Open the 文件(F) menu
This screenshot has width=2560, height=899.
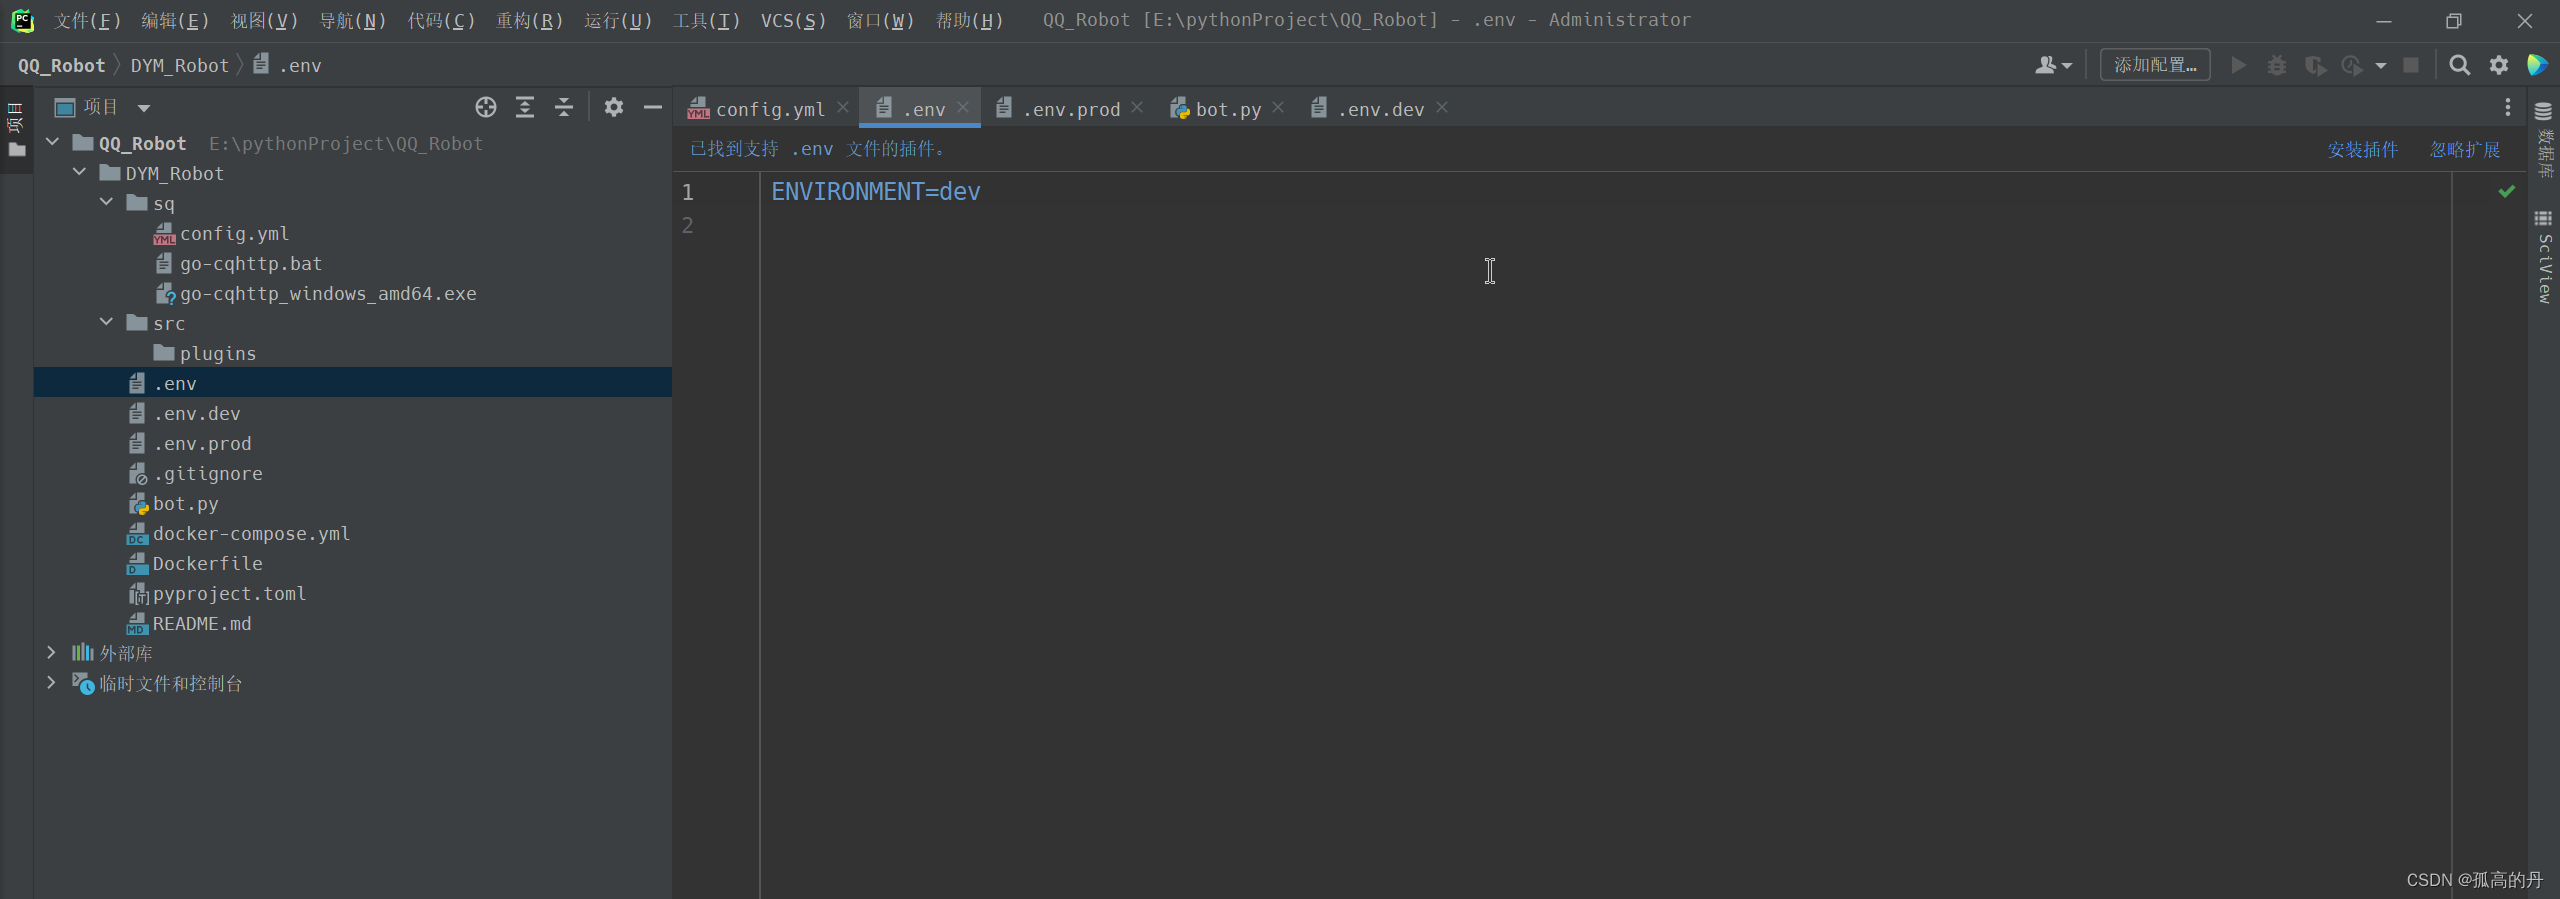tap(87, 20)
